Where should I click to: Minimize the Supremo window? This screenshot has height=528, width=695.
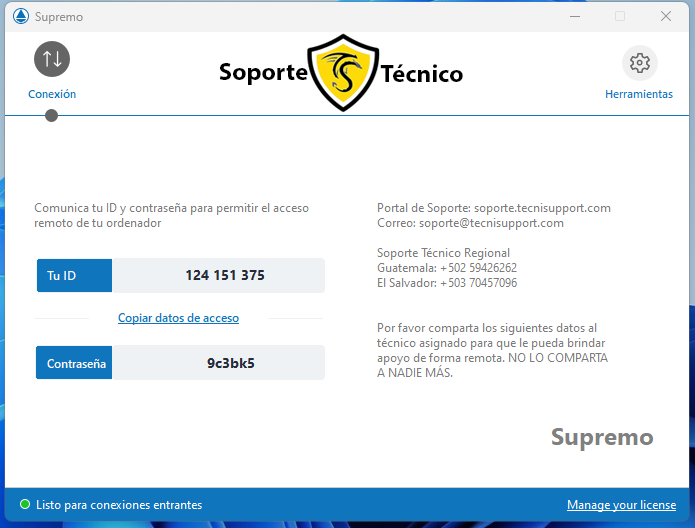click(575, 16)
